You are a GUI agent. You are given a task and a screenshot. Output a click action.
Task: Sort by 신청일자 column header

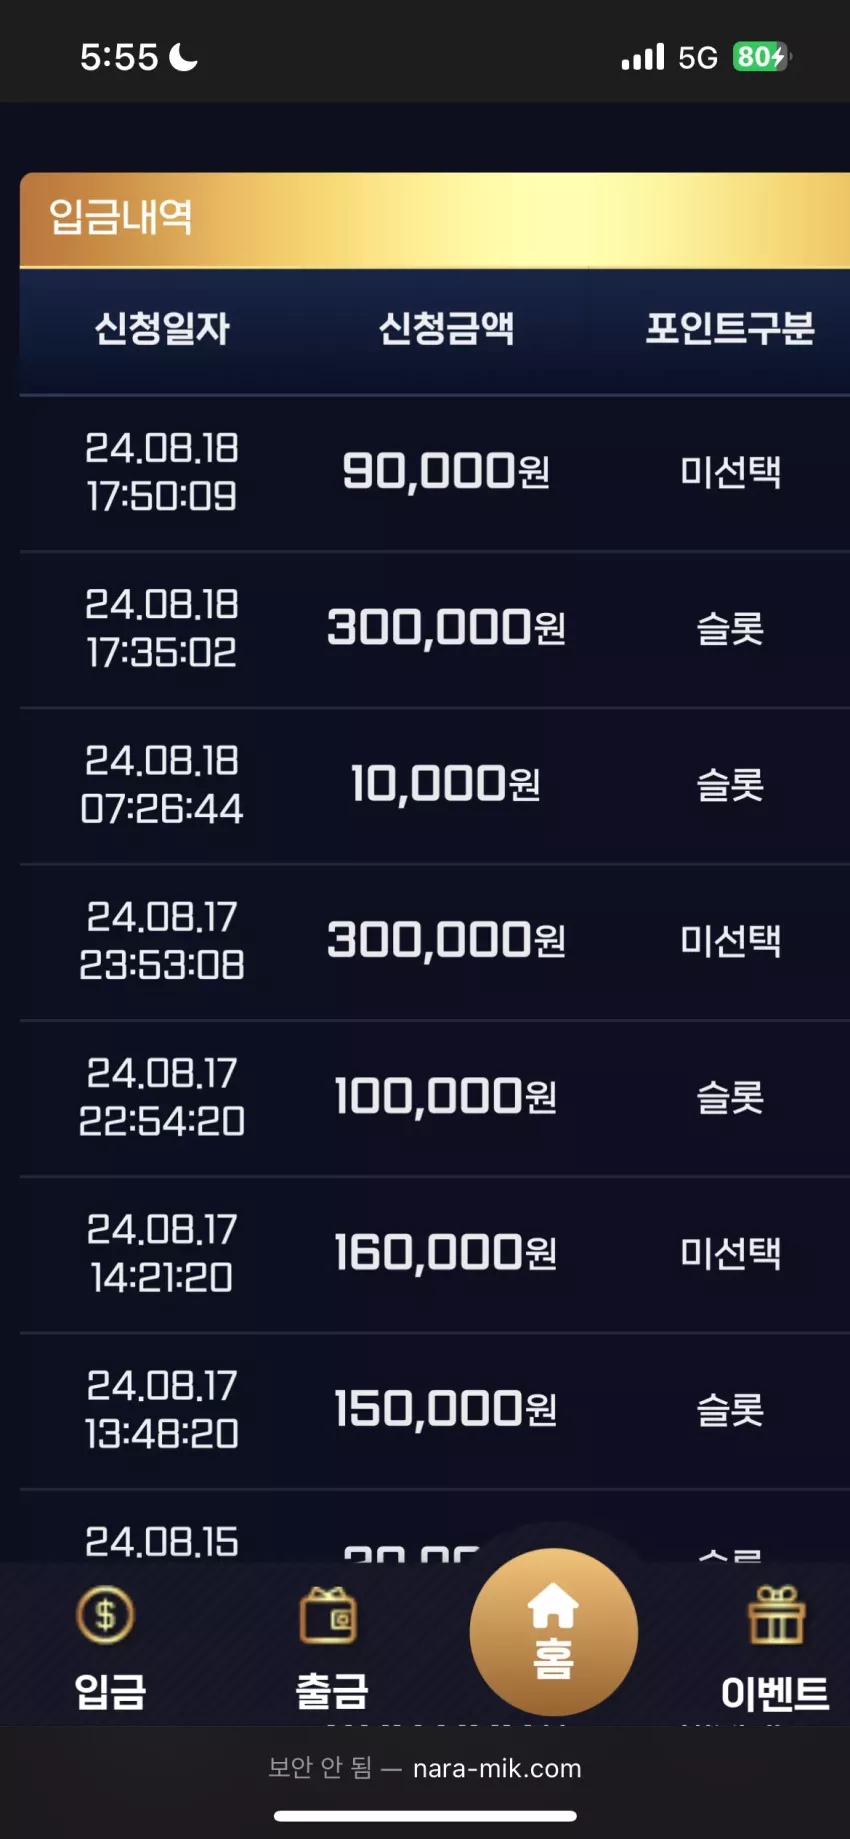coord(162,328)
